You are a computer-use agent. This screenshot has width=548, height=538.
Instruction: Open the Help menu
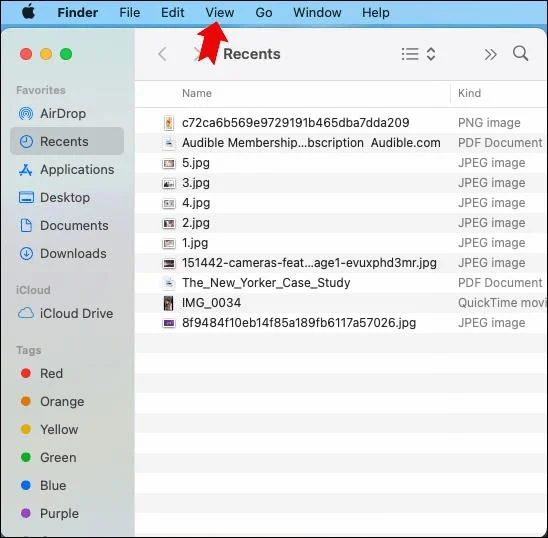[x=376, y=13]
